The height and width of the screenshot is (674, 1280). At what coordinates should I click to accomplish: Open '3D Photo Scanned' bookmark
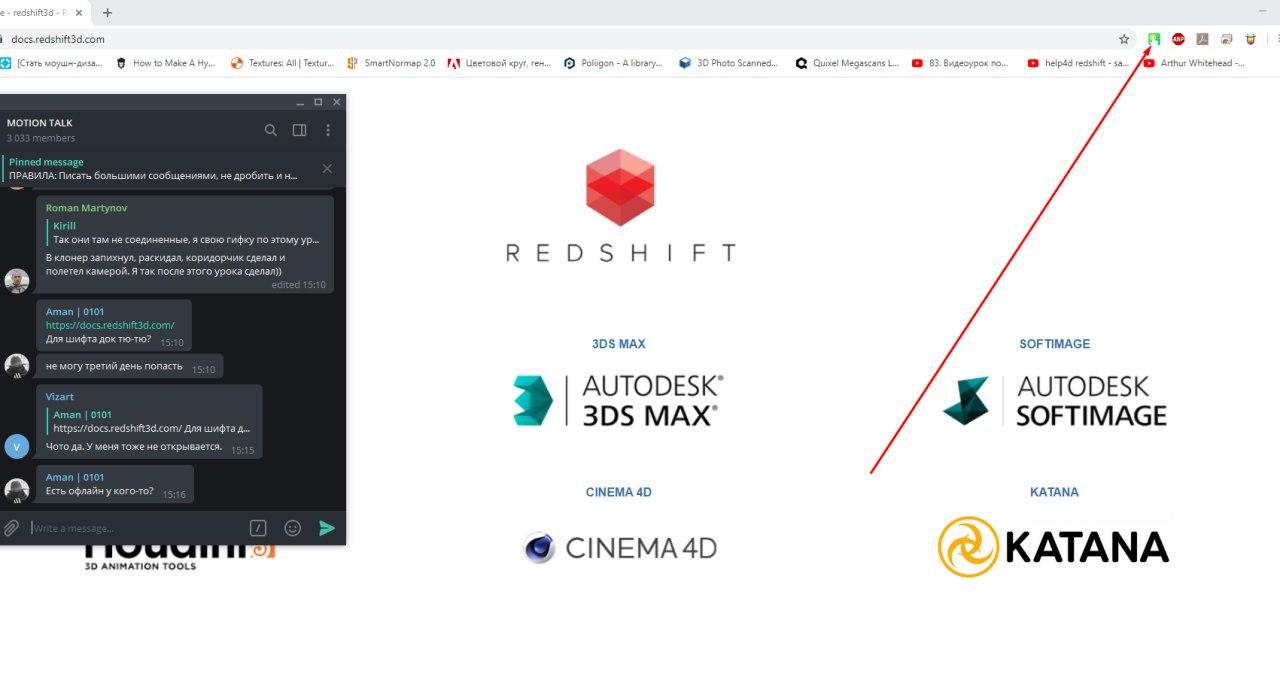pos(729,63)
